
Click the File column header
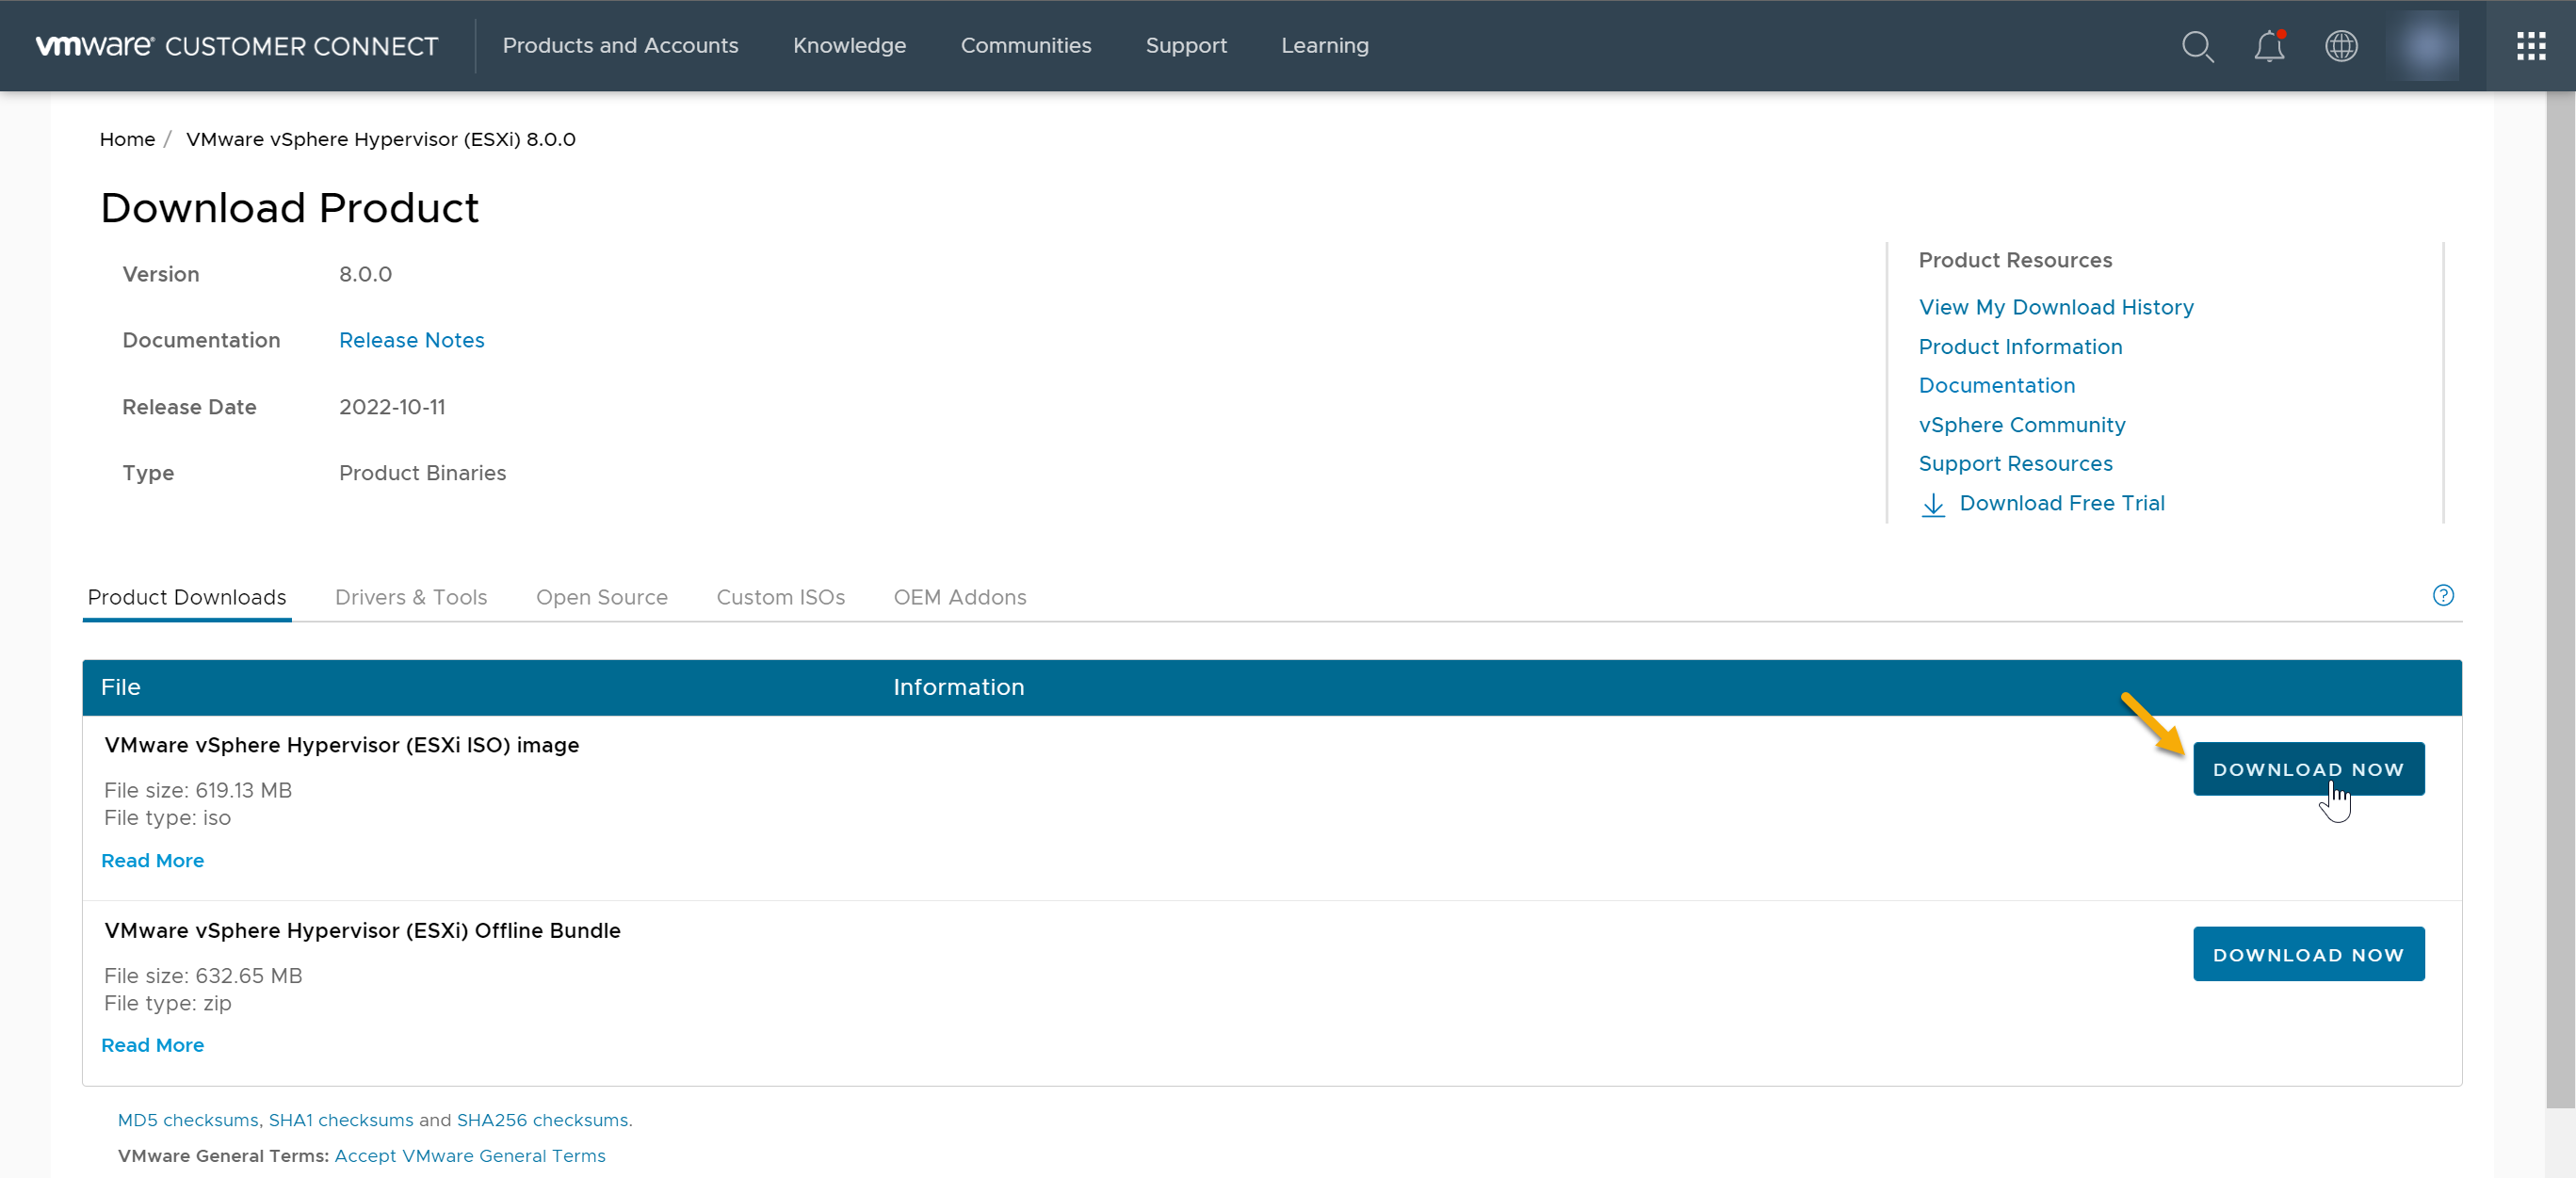[x=120, y=688]
